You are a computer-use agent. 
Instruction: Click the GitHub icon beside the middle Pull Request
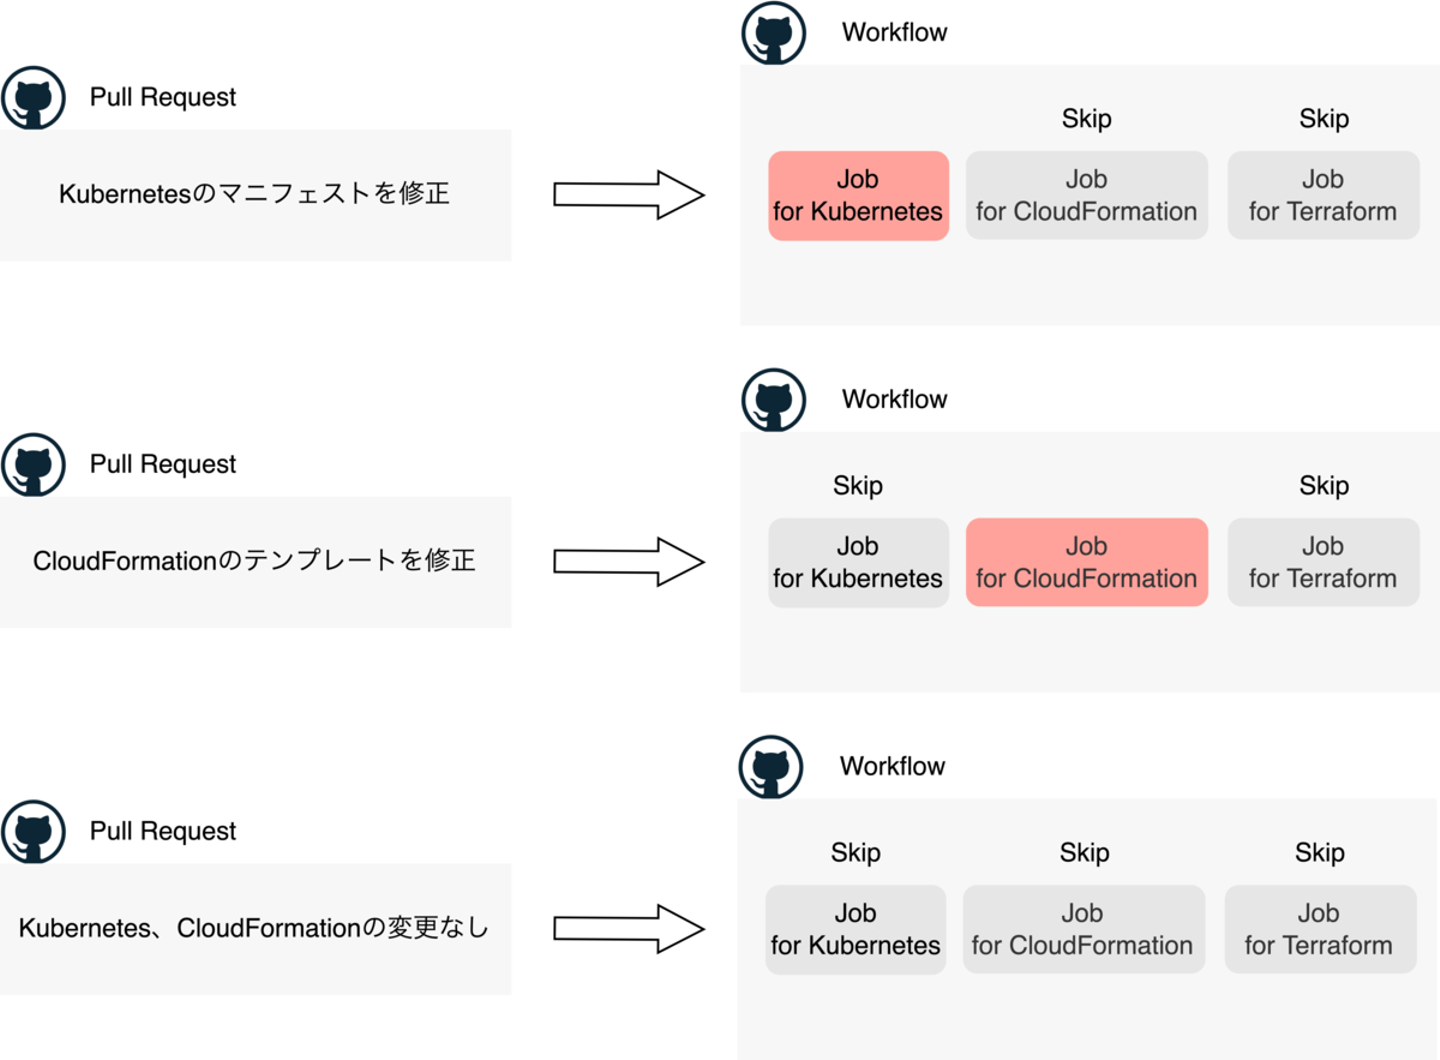pyautogui.click(x=34, y=465)
